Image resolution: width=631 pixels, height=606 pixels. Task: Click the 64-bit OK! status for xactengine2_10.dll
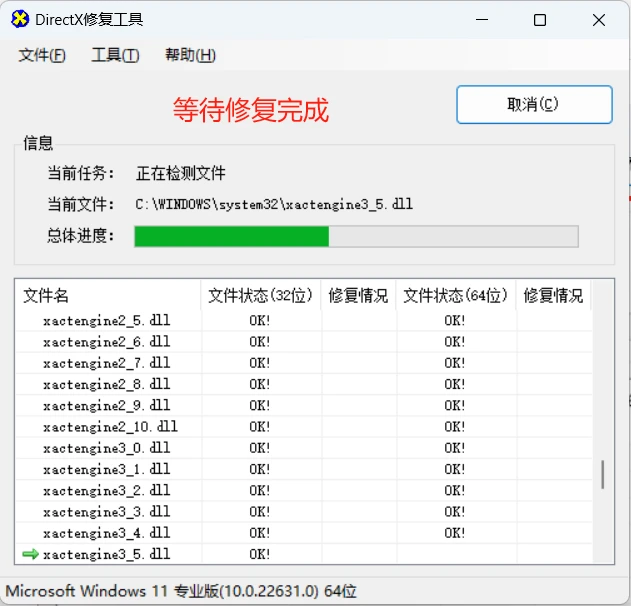tap(455, 427)
